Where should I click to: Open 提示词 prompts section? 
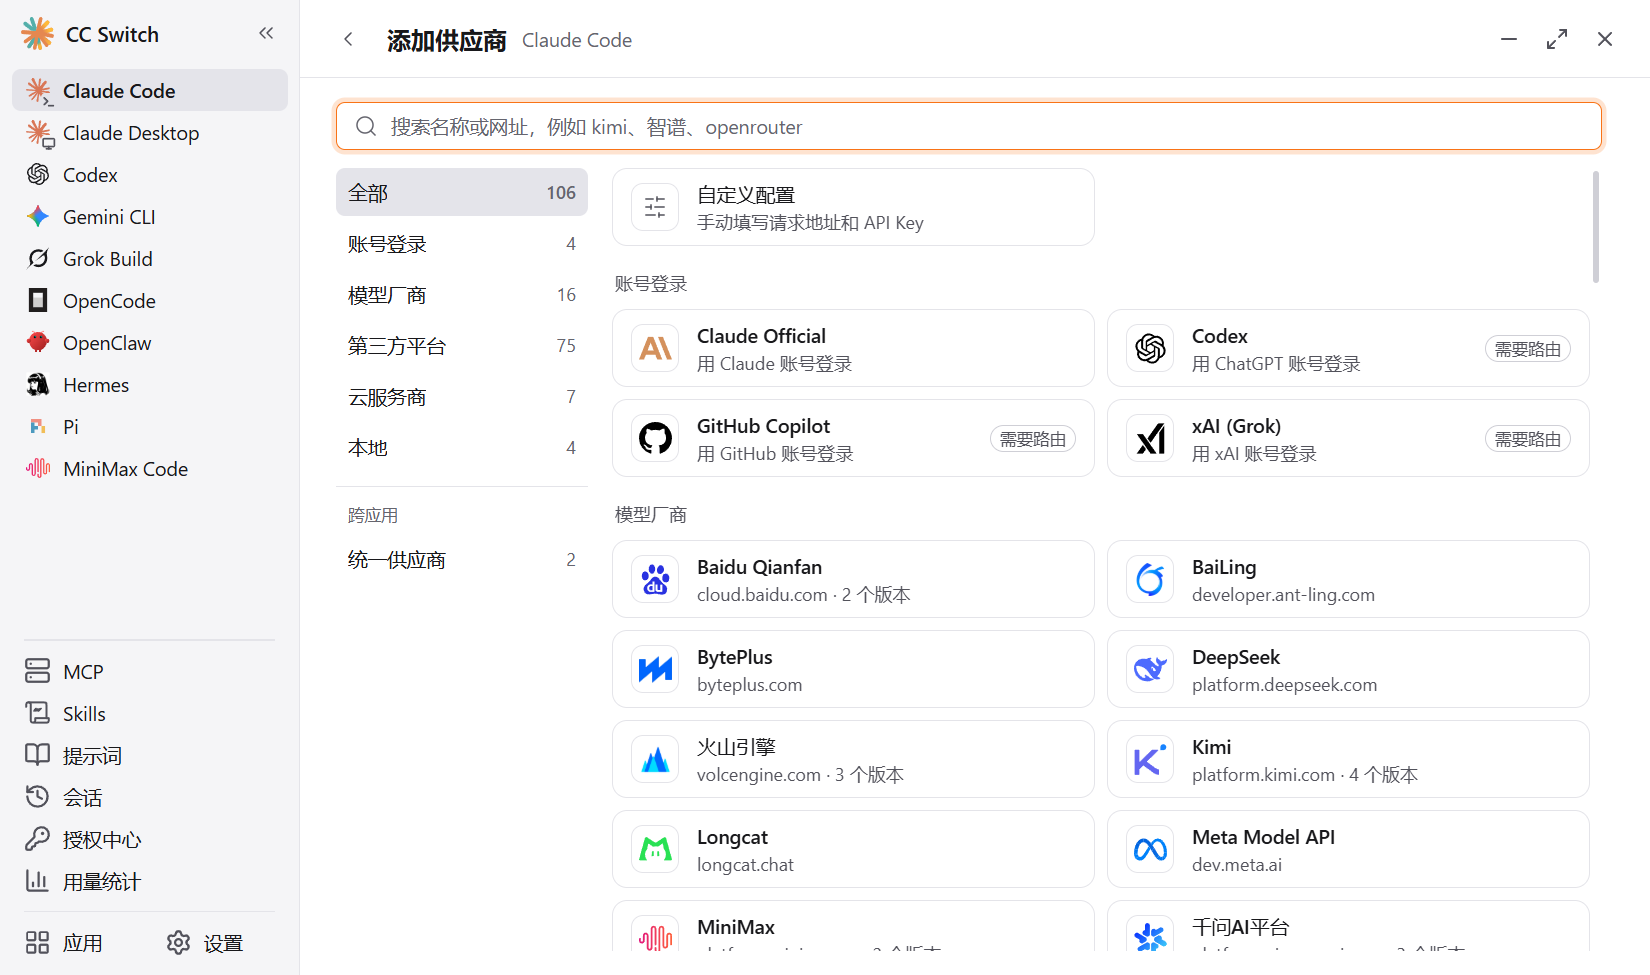150,756
